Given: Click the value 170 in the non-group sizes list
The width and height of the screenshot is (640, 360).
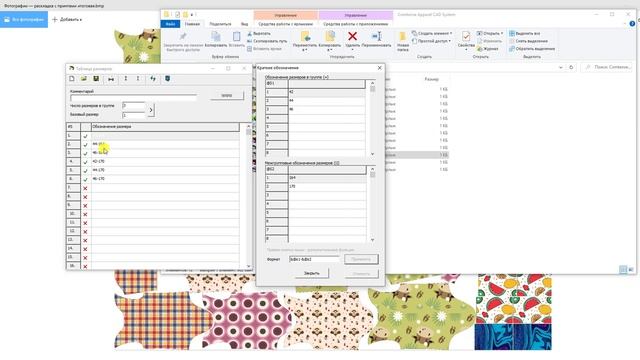Looking at the screenshot, I should coord(292,187).
